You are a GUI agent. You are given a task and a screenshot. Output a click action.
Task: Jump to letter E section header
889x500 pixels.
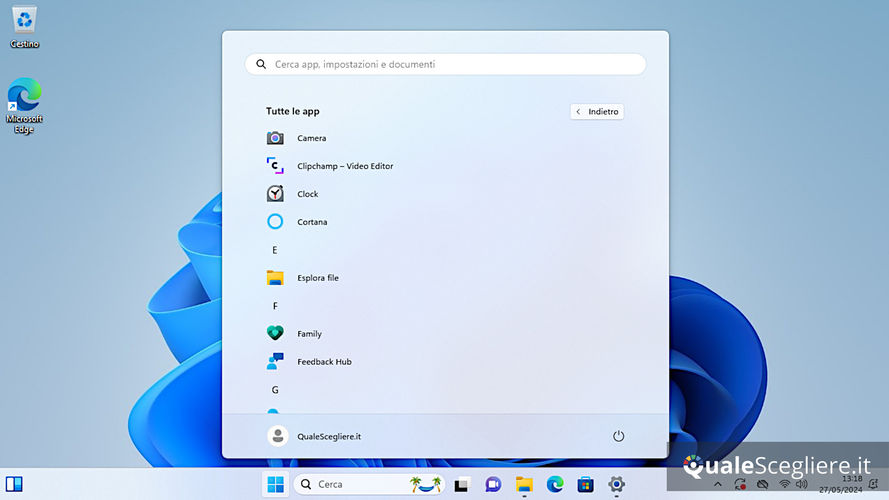tap(275, 250)
